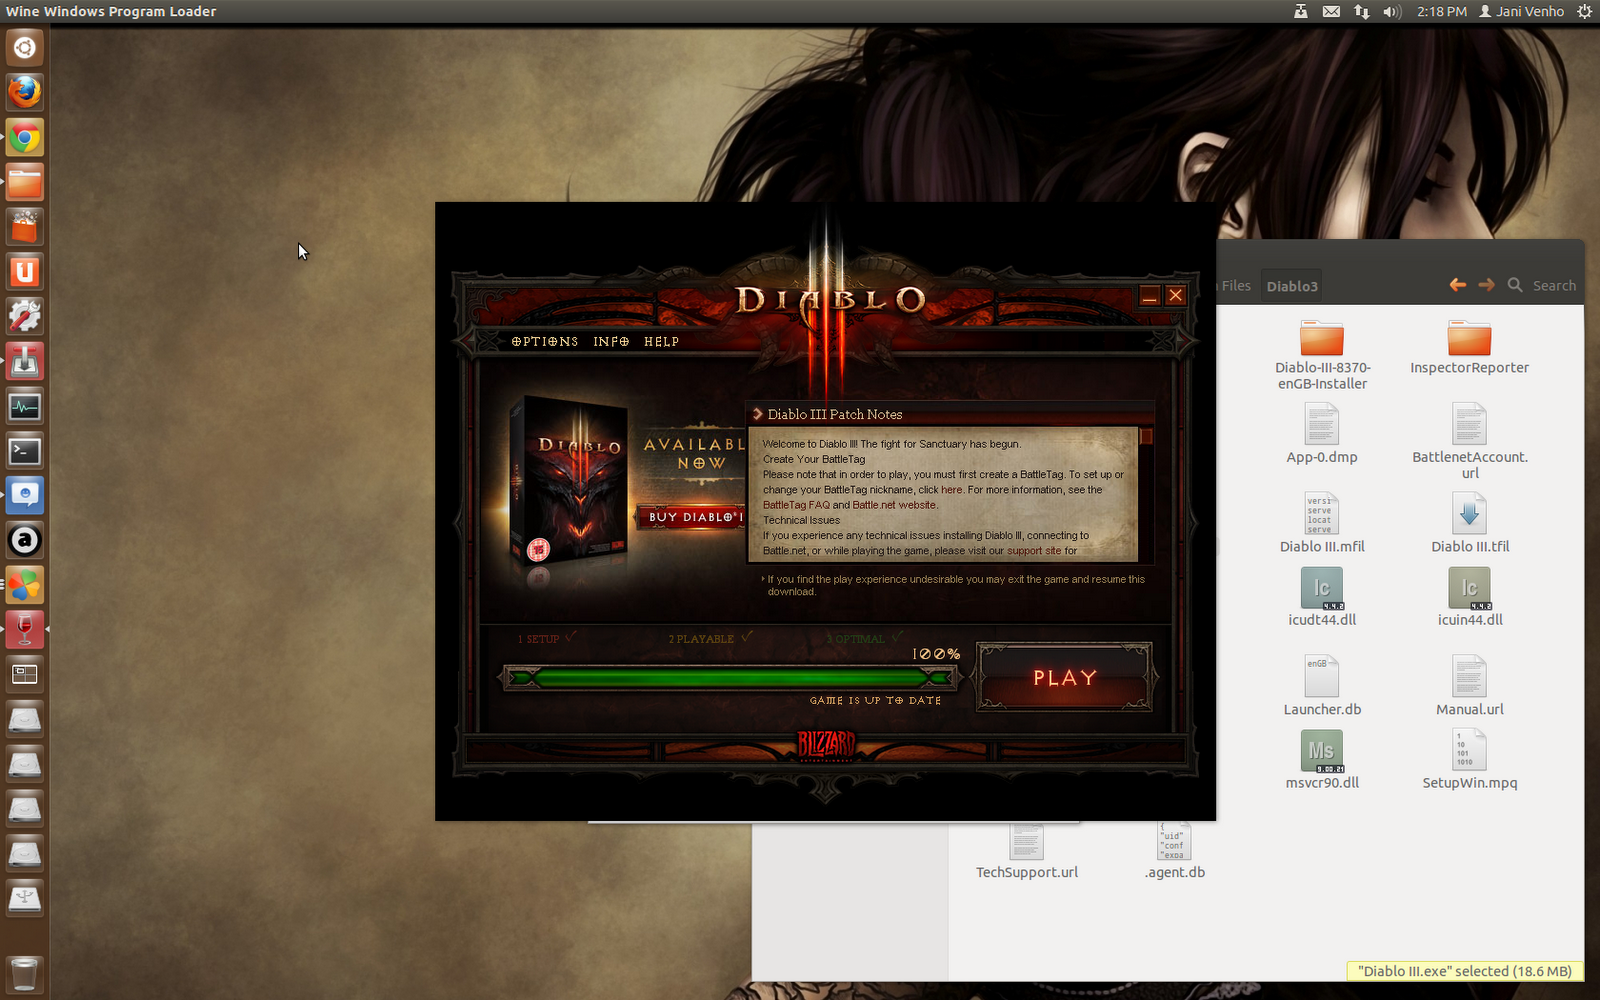This screenshot has height=1000, width=1600.
Task: Open the Diablo launcher Options menu
Action: [545, 342]
